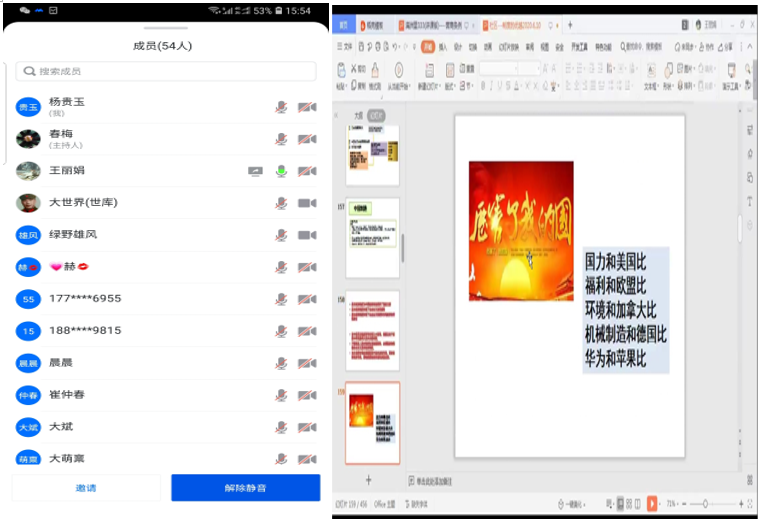The width and height of the screenshot is (764, 519).
Task: Switch to the 插入 ribbon tab
Action: coord(442,46)
